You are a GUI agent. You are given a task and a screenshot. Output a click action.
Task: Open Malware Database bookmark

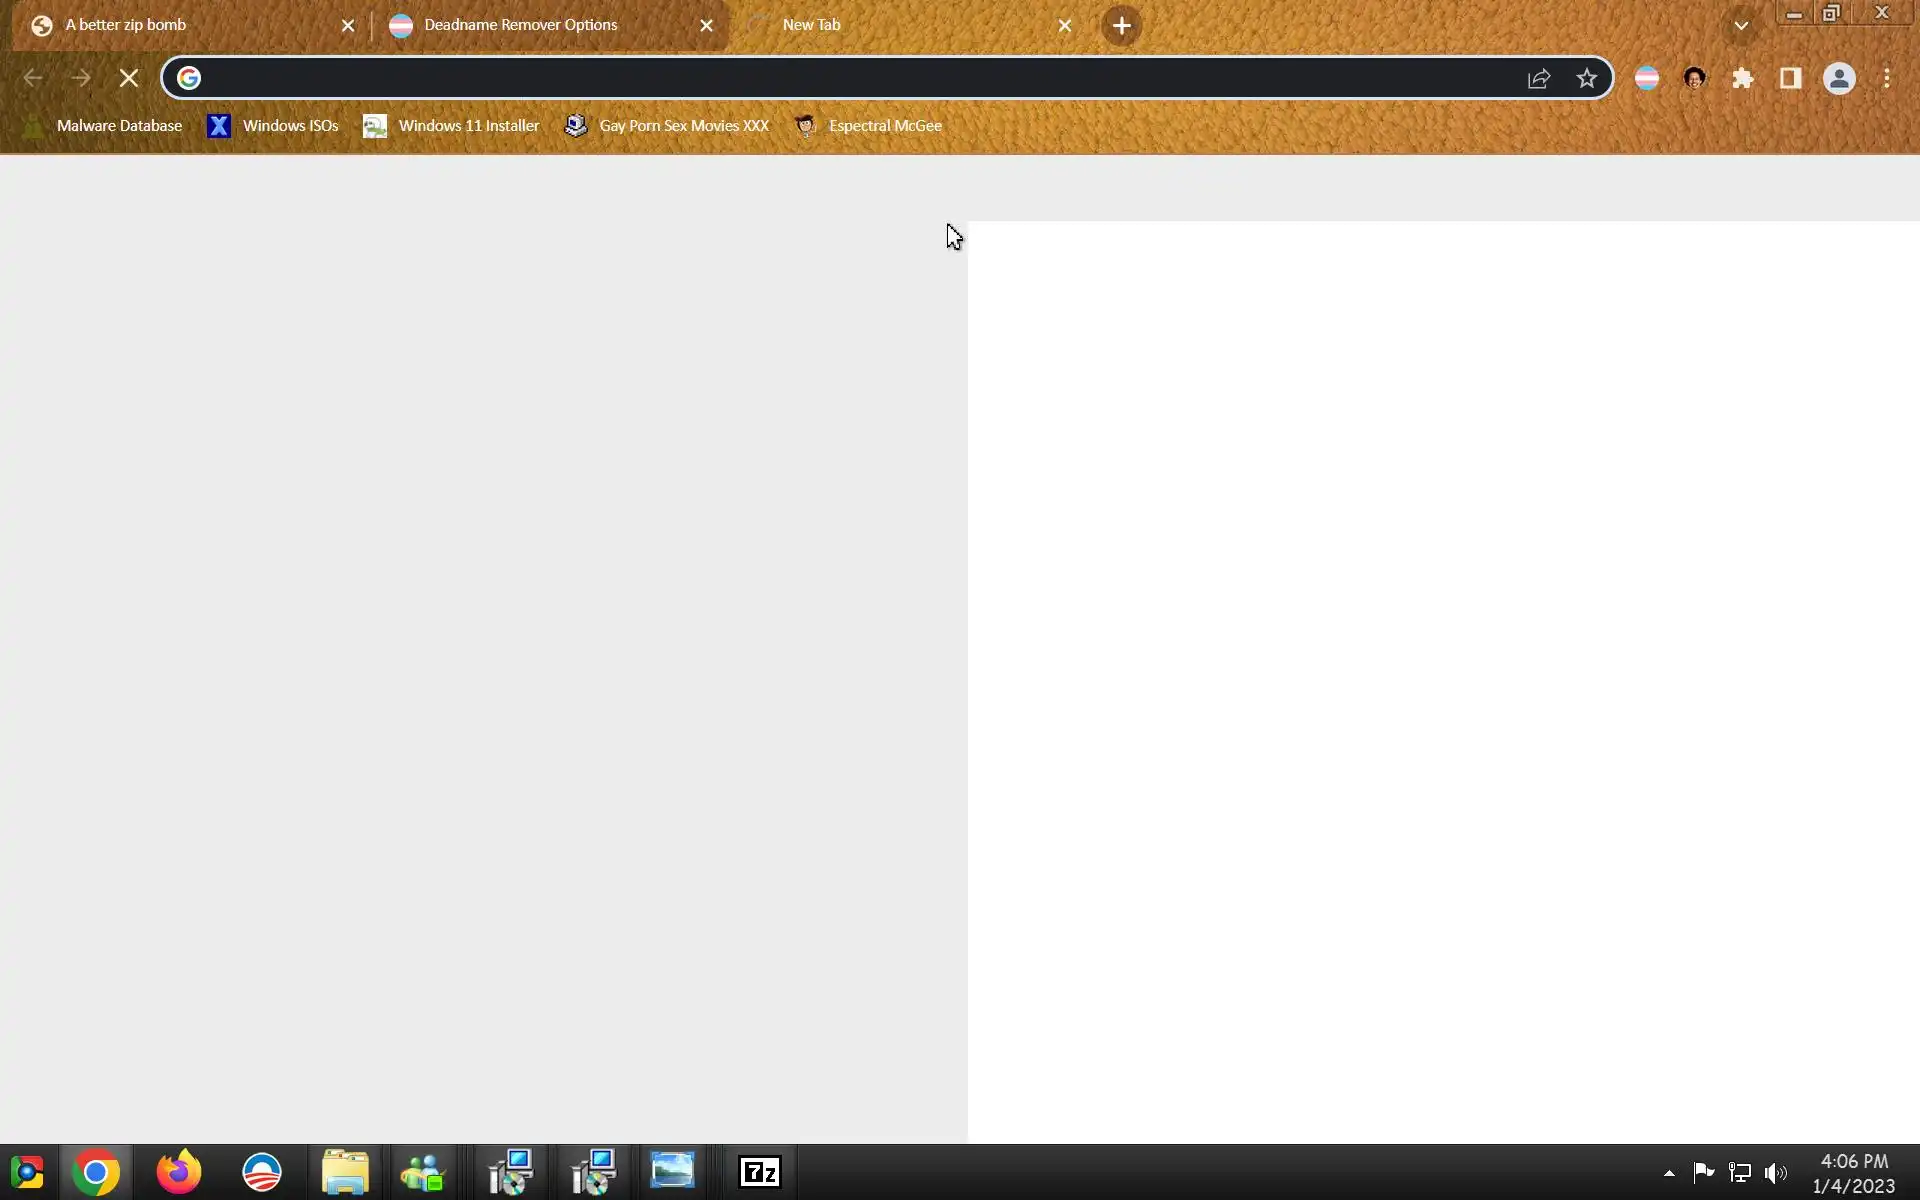click(103, 126)
